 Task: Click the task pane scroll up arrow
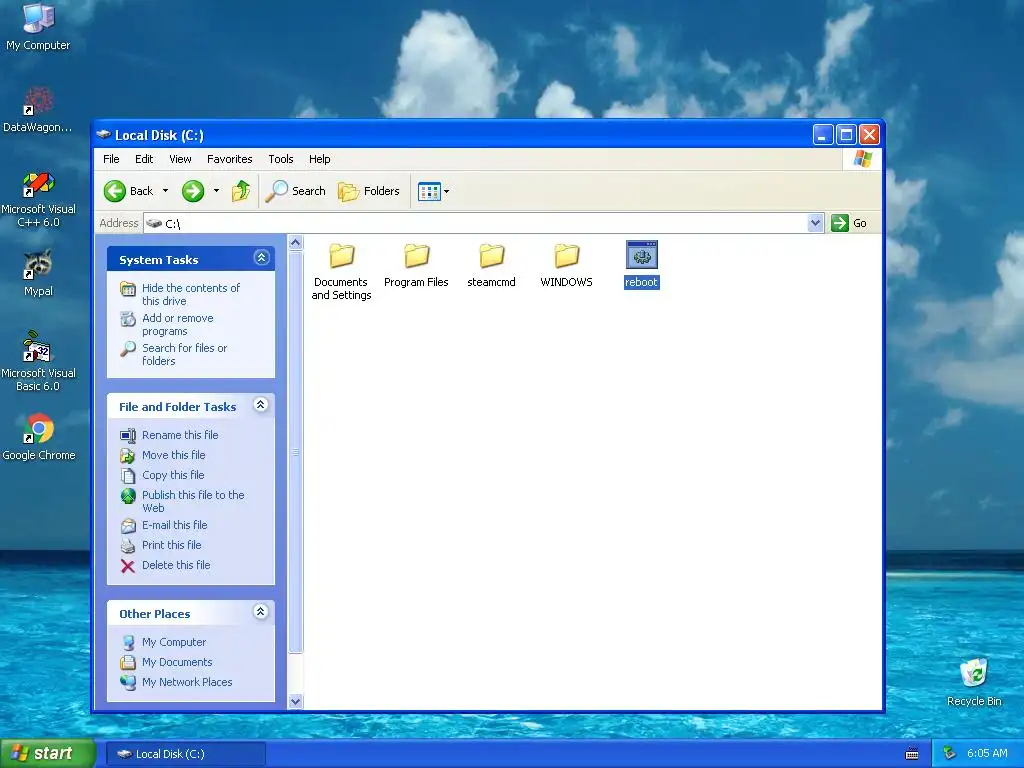[295, 243]
